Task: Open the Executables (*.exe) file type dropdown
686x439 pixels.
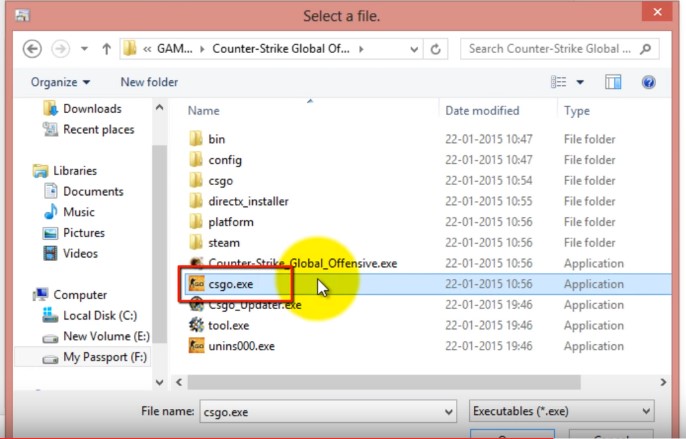Action: pos(561,411)
